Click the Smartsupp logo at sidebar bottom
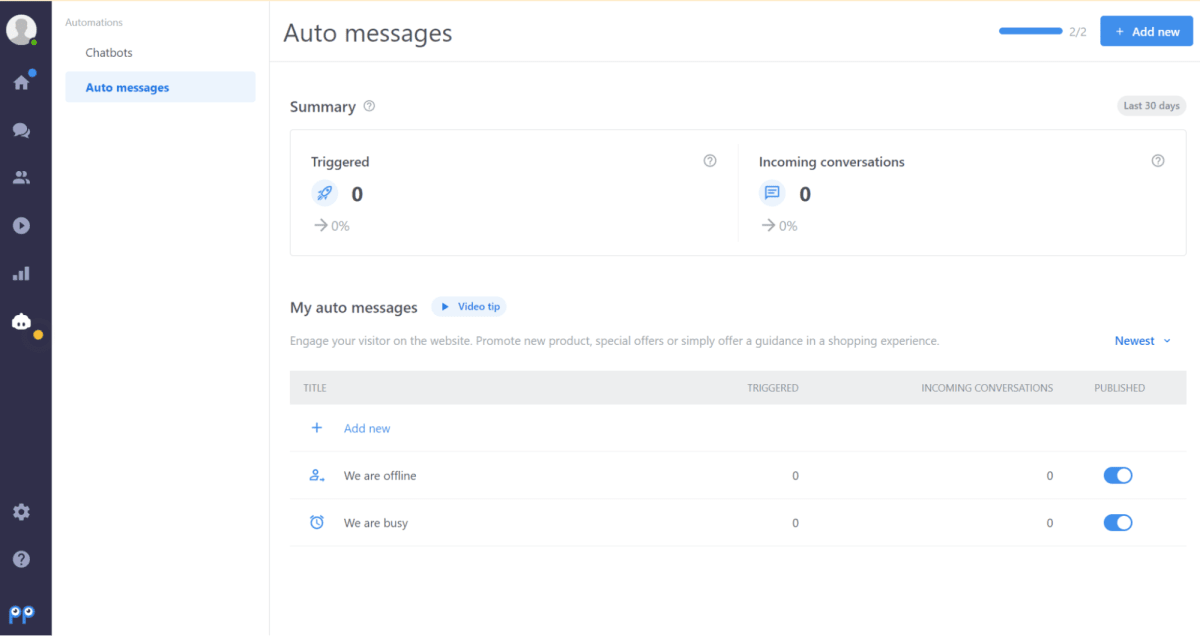Screen dimensions: 1200x636 [x=22, y=614]
